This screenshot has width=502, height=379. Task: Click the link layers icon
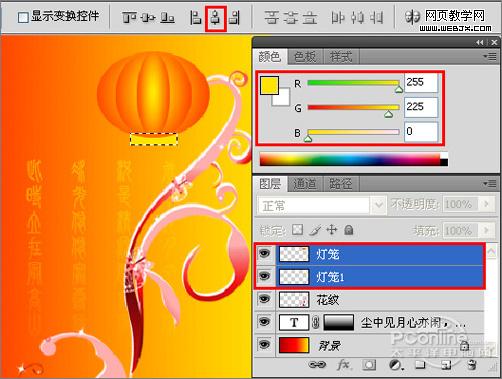tap(317, 365)
